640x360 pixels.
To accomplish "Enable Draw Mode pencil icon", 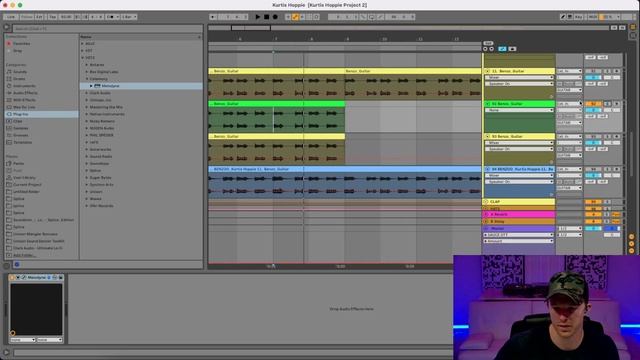I will tap(563, 17).
